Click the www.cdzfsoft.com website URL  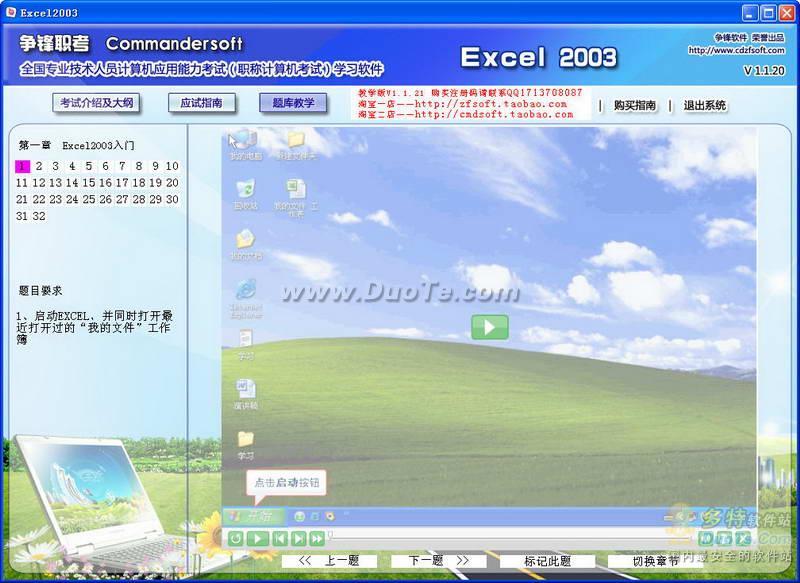pos(736,50)
